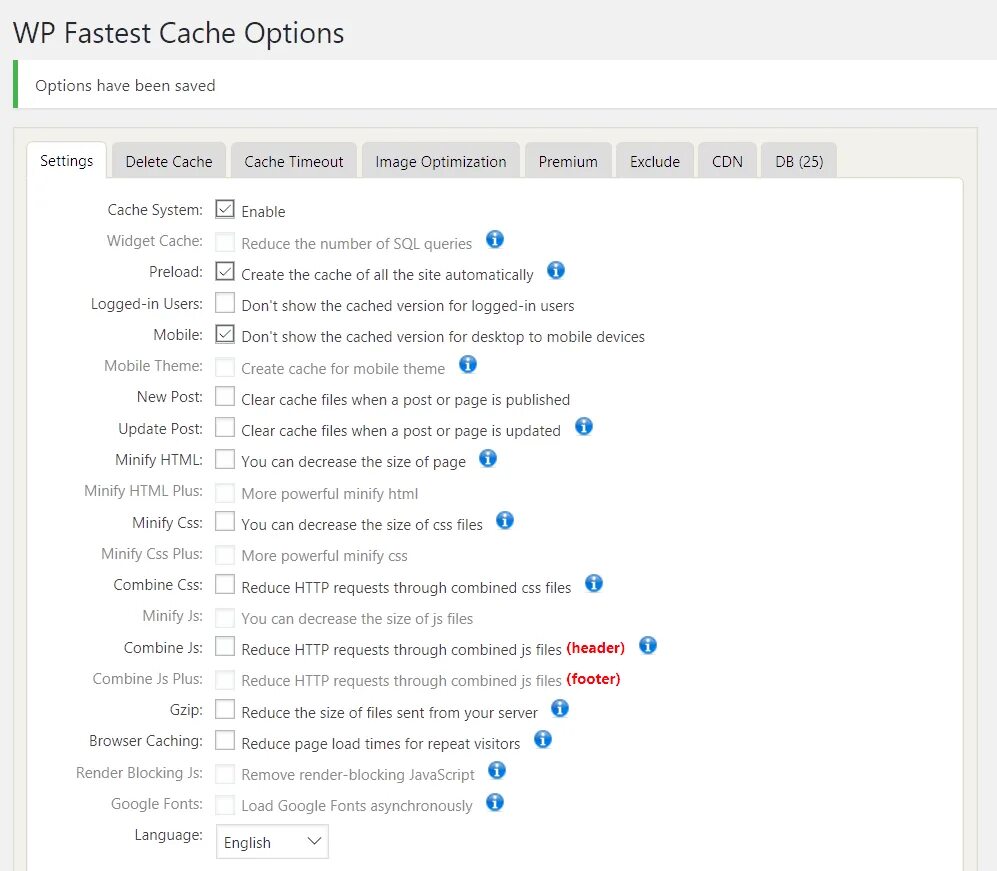This screenshot has width=997, height=871.
Task: Enable Gzip compression checkbox
Action: click(x=225, y=710)
